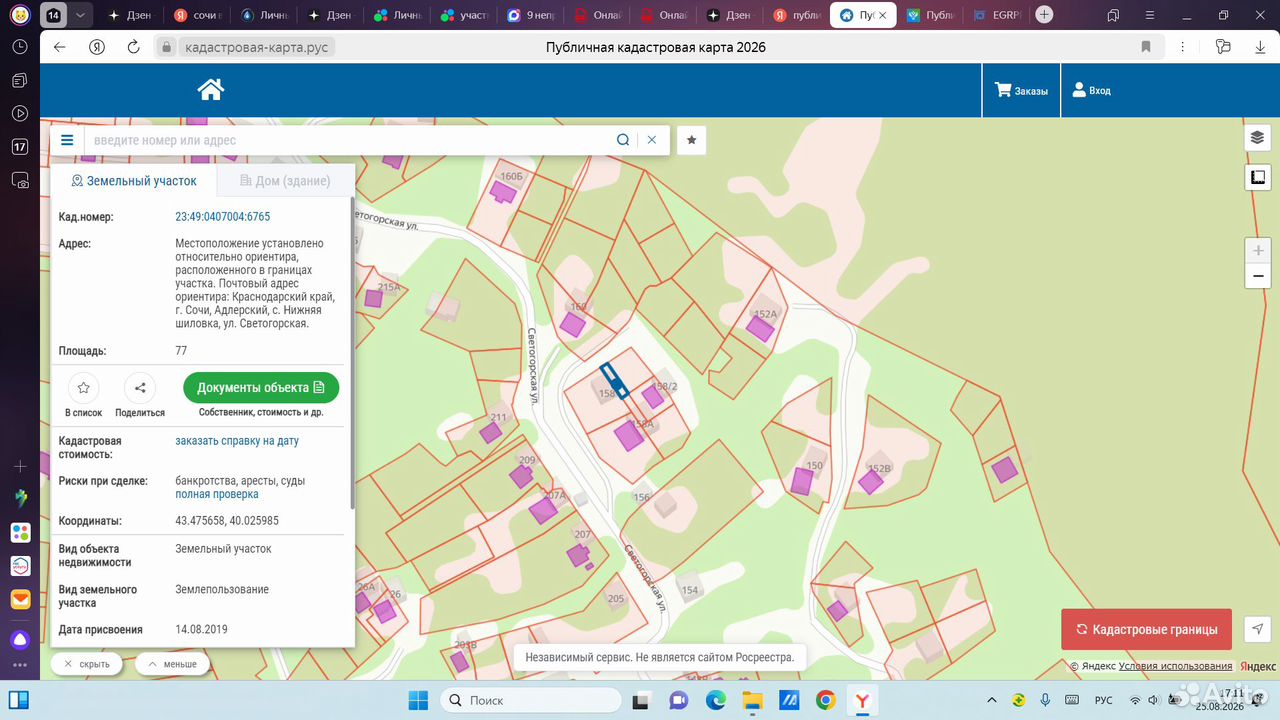The width and height of the screenshot is (1280, 720).
Task: Click the Землепользование value
Action: pyautogui.click(x=222, y=589)
